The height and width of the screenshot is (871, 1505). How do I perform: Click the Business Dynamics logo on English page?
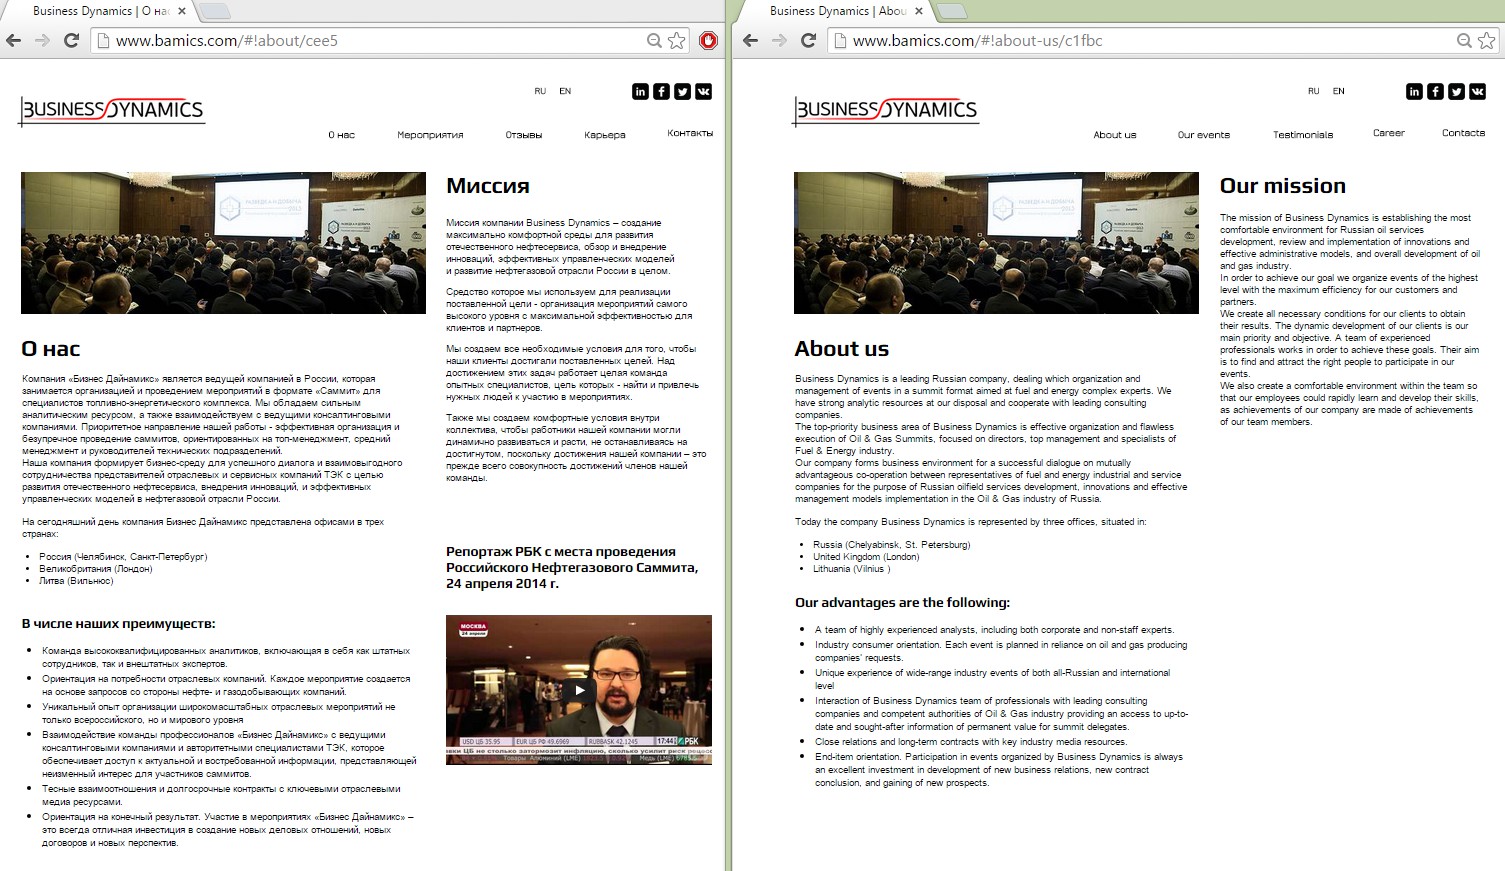(x=886, y=111)
